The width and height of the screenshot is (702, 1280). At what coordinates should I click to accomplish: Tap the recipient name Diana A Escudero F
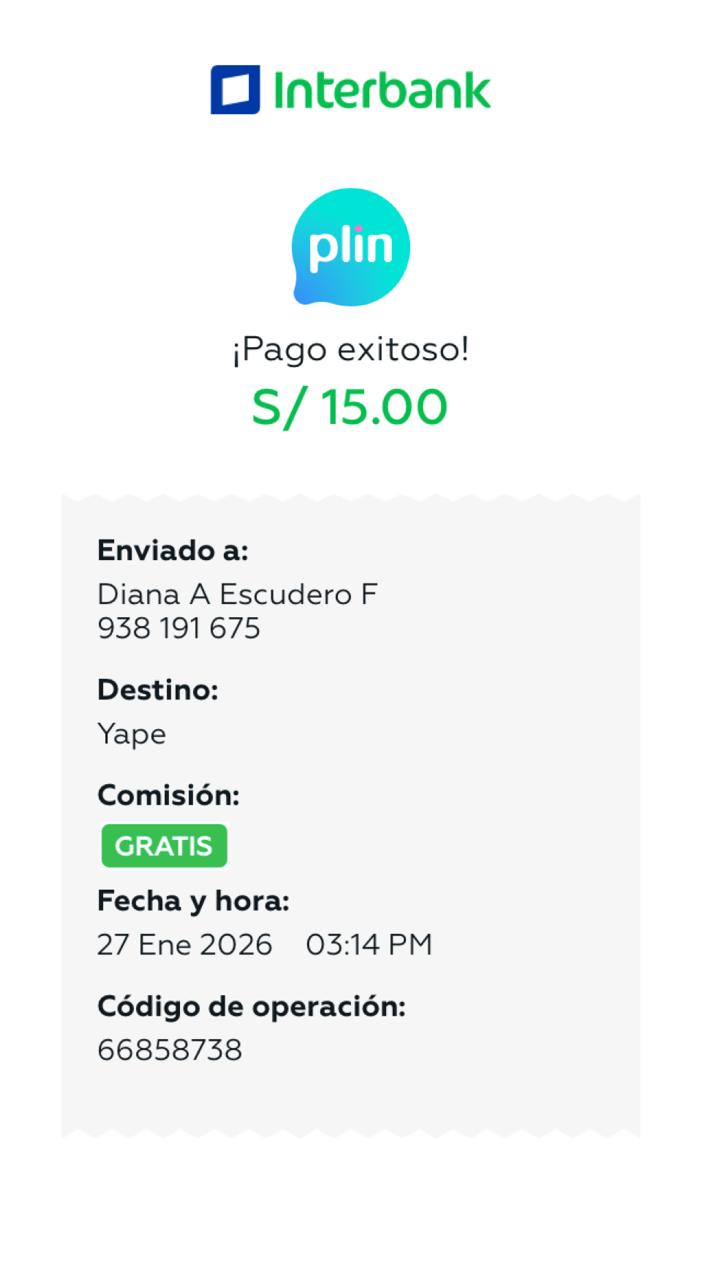pyautogui.click(x=237, y=594)
